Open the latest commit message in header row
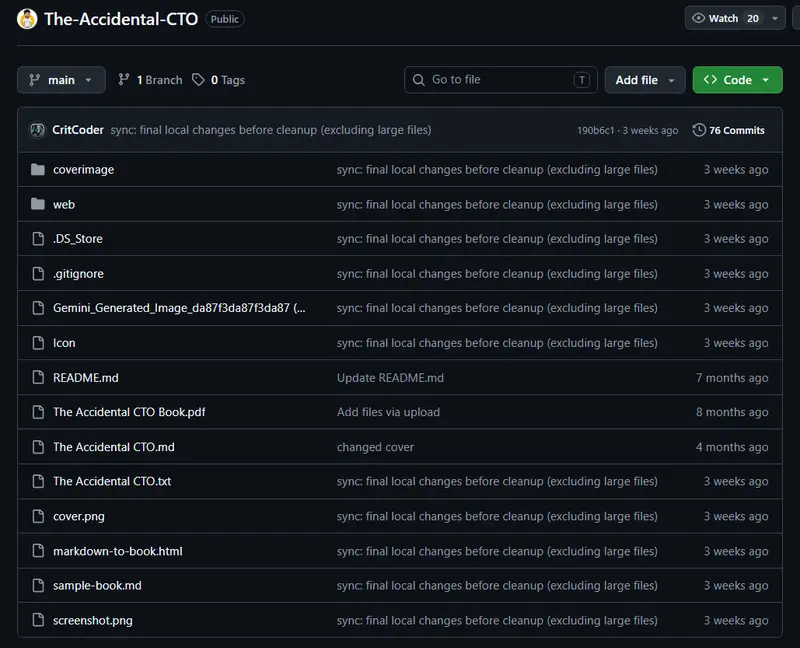The width and height of the screenshot is (800, 648). 271,130
